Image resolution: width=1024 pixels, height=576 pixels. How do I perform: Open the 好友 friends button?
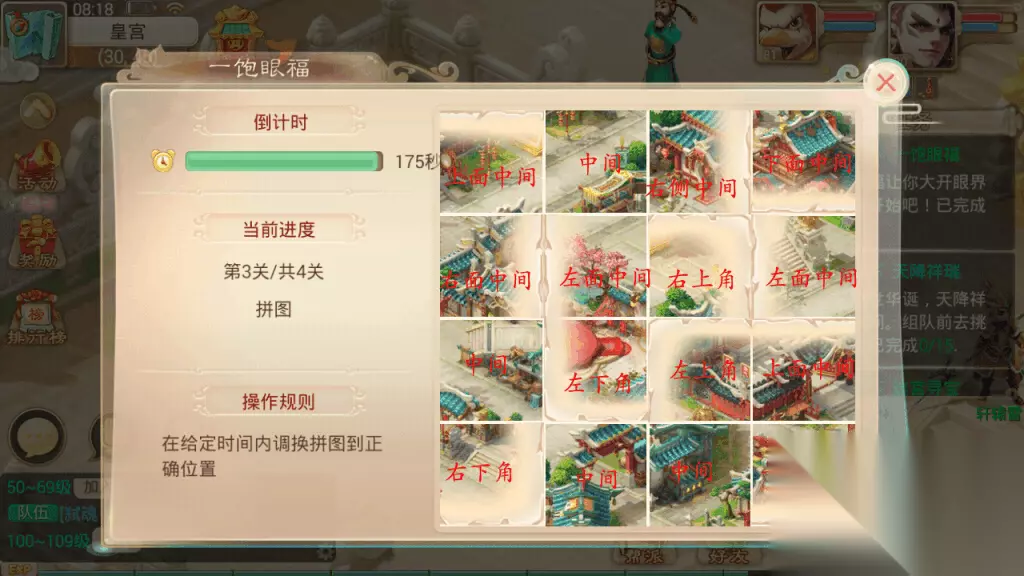pos(728,556)
